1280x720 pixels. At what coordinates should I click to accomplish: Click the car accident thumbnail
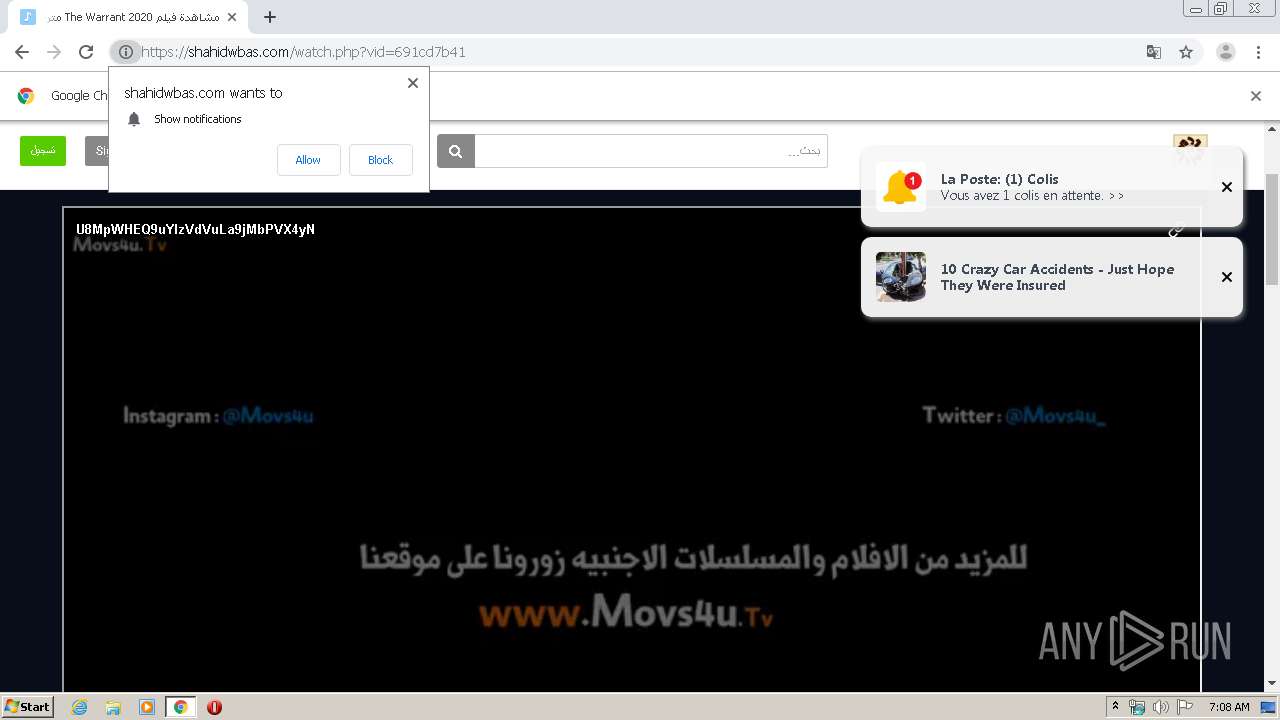[901, 277]
